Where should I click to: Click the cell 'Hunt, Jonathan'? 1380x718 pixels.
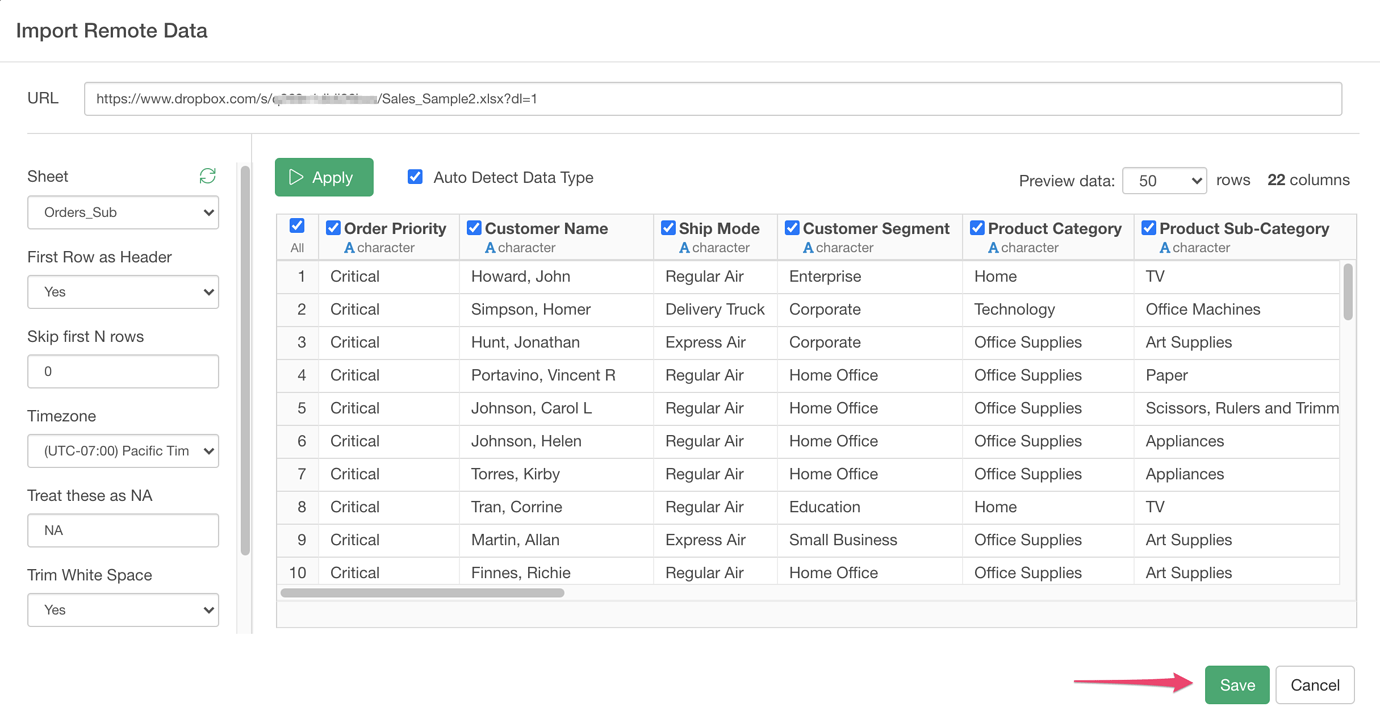(x=556, y=342)
